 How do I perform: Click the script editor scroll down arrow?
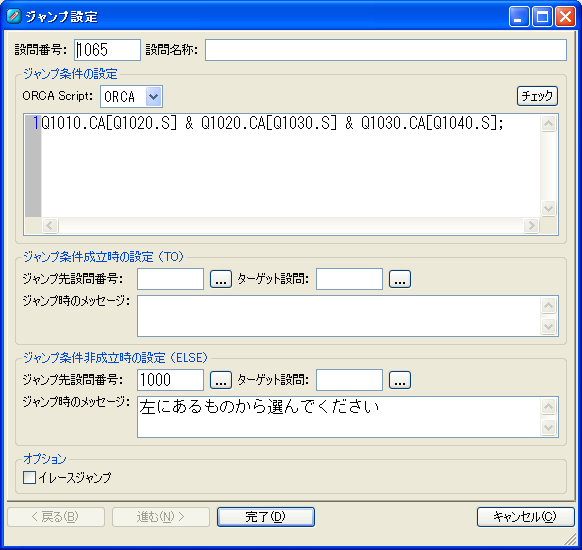pyautogui.click(x=549, y=208)
